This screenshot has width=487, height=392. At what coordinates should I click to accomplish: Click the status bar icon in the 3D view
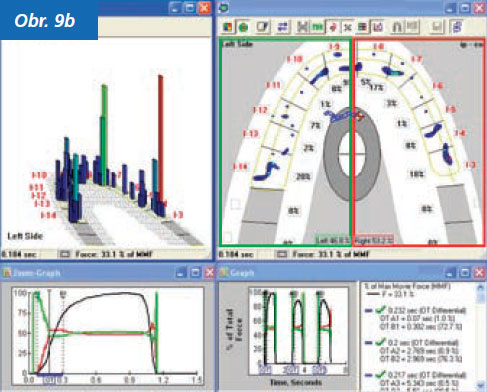(x=64, y=255)
